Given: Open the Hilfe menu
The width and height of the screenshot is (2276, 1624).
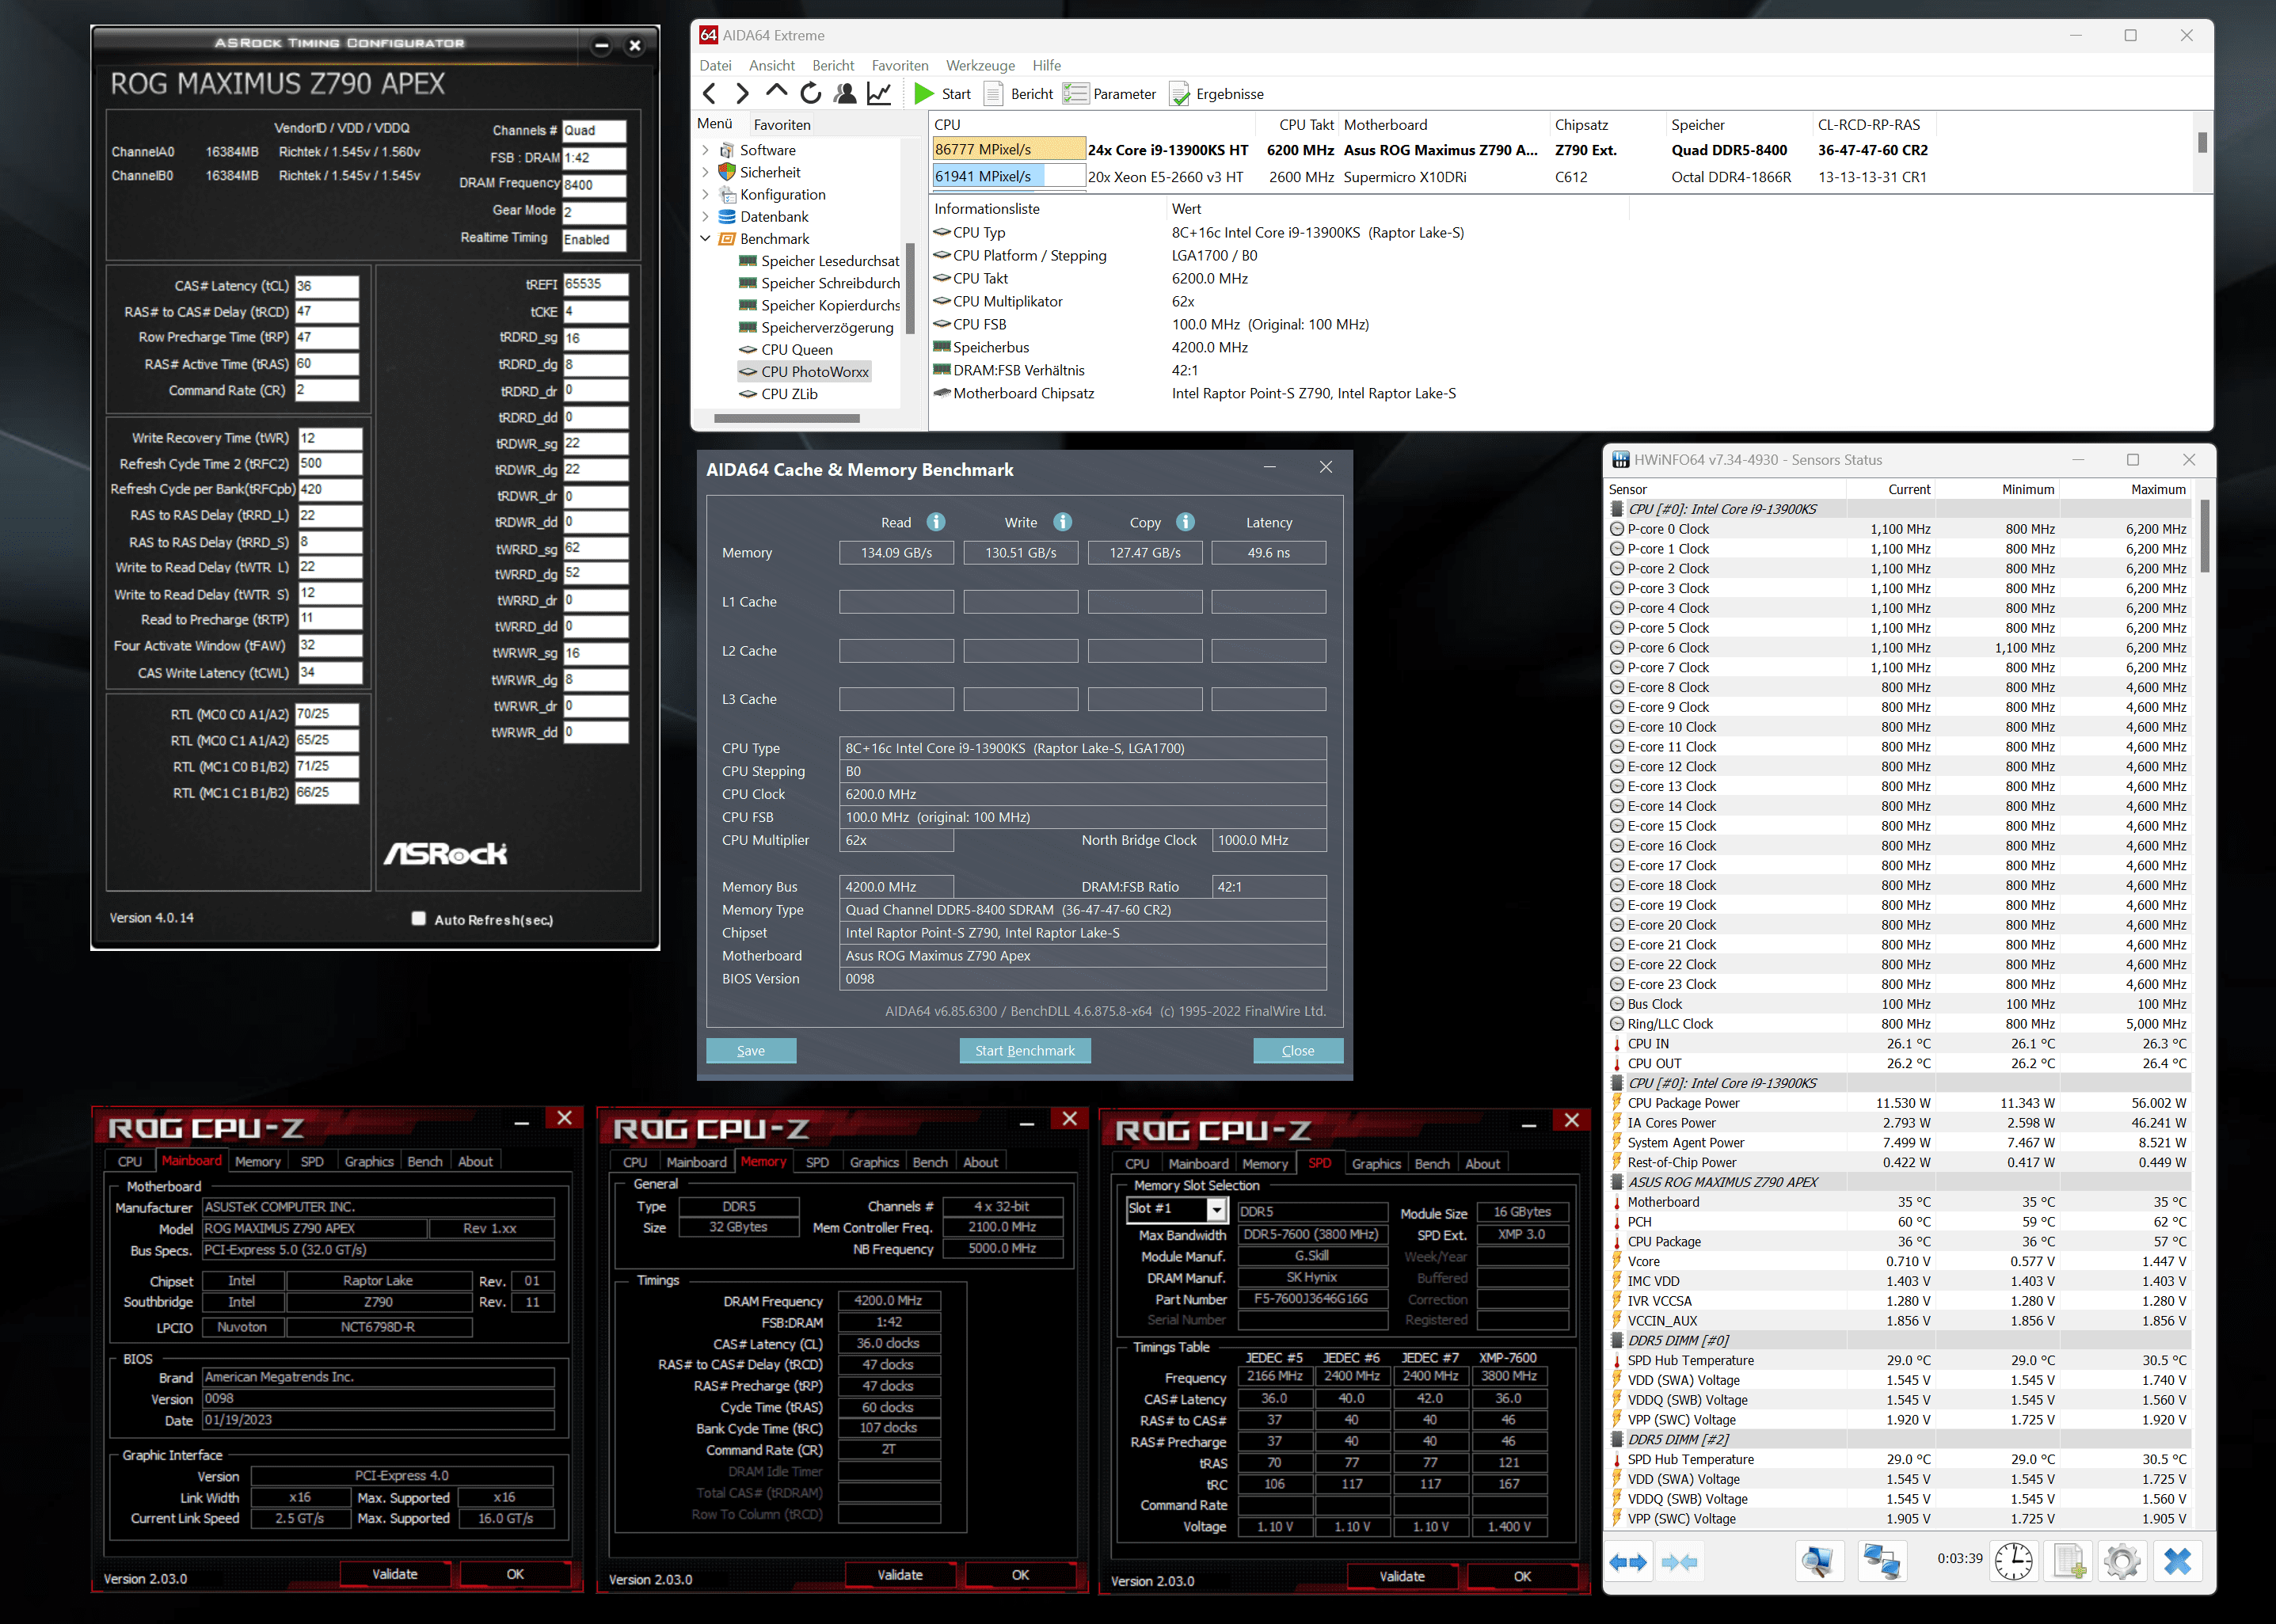Looking at the screenshot, I should point(1046,65).
